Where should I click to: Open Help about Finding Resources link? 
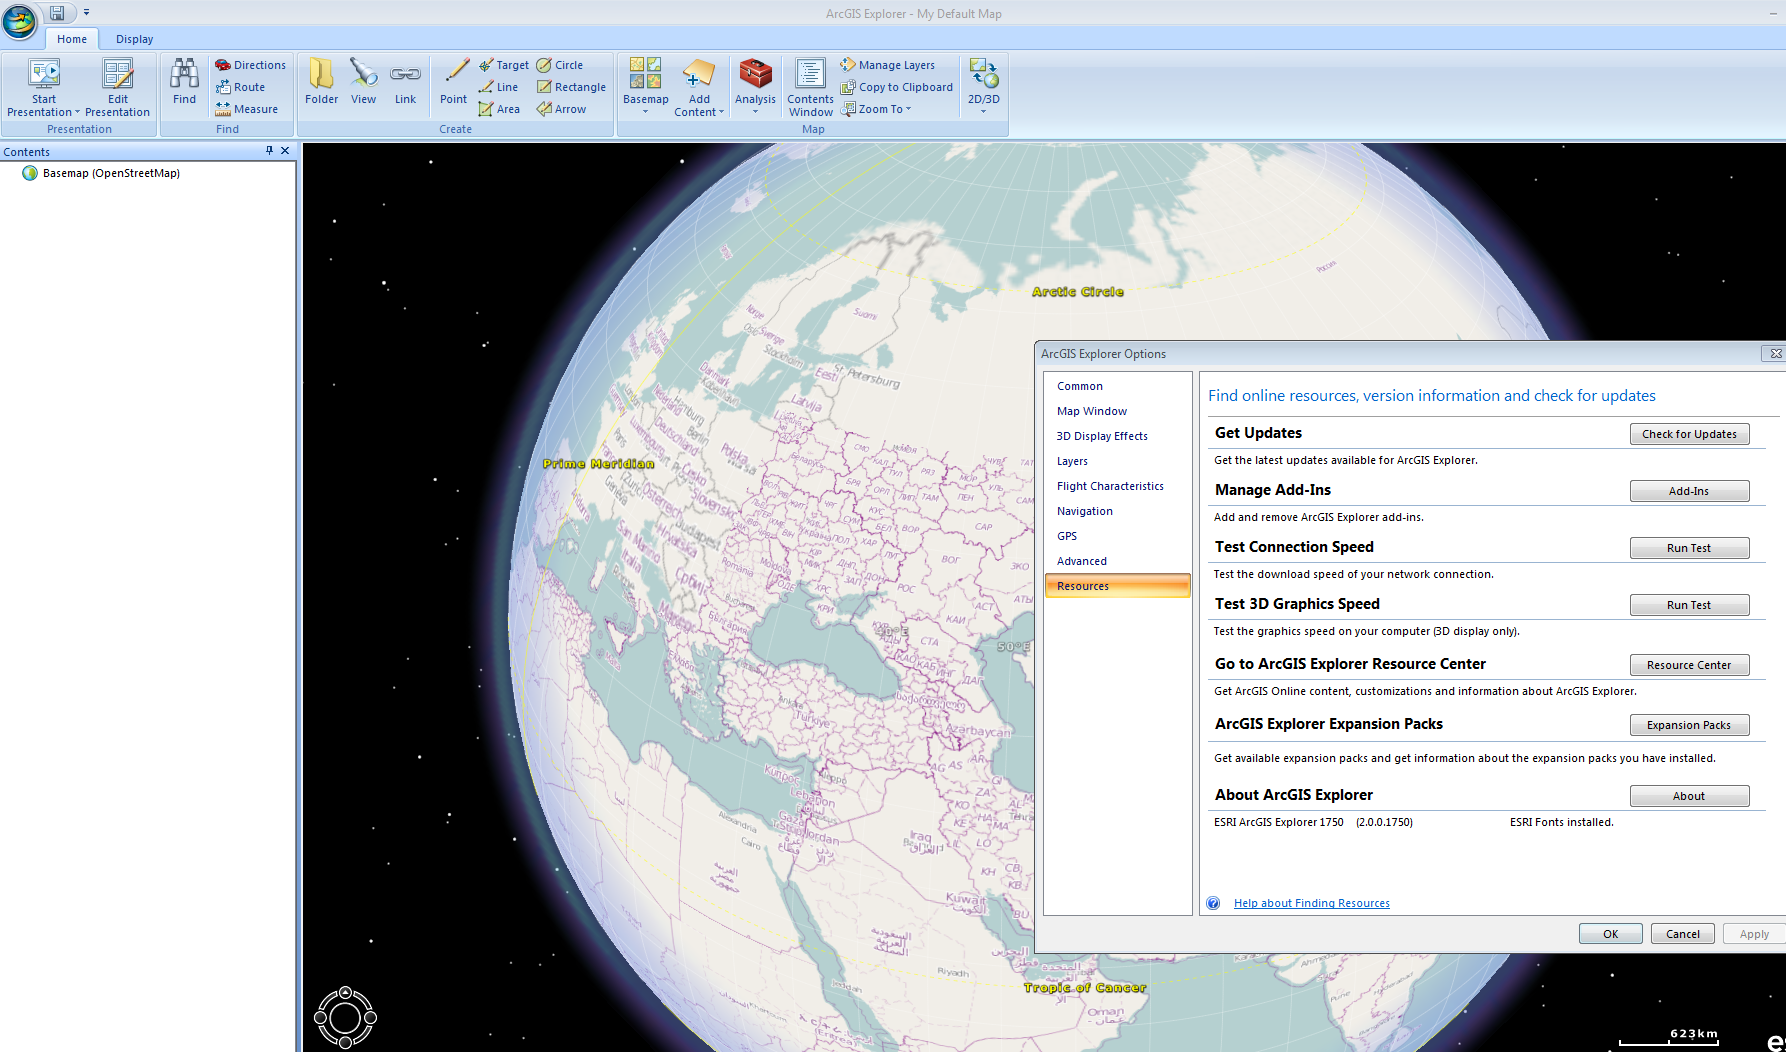point(1311,903)
